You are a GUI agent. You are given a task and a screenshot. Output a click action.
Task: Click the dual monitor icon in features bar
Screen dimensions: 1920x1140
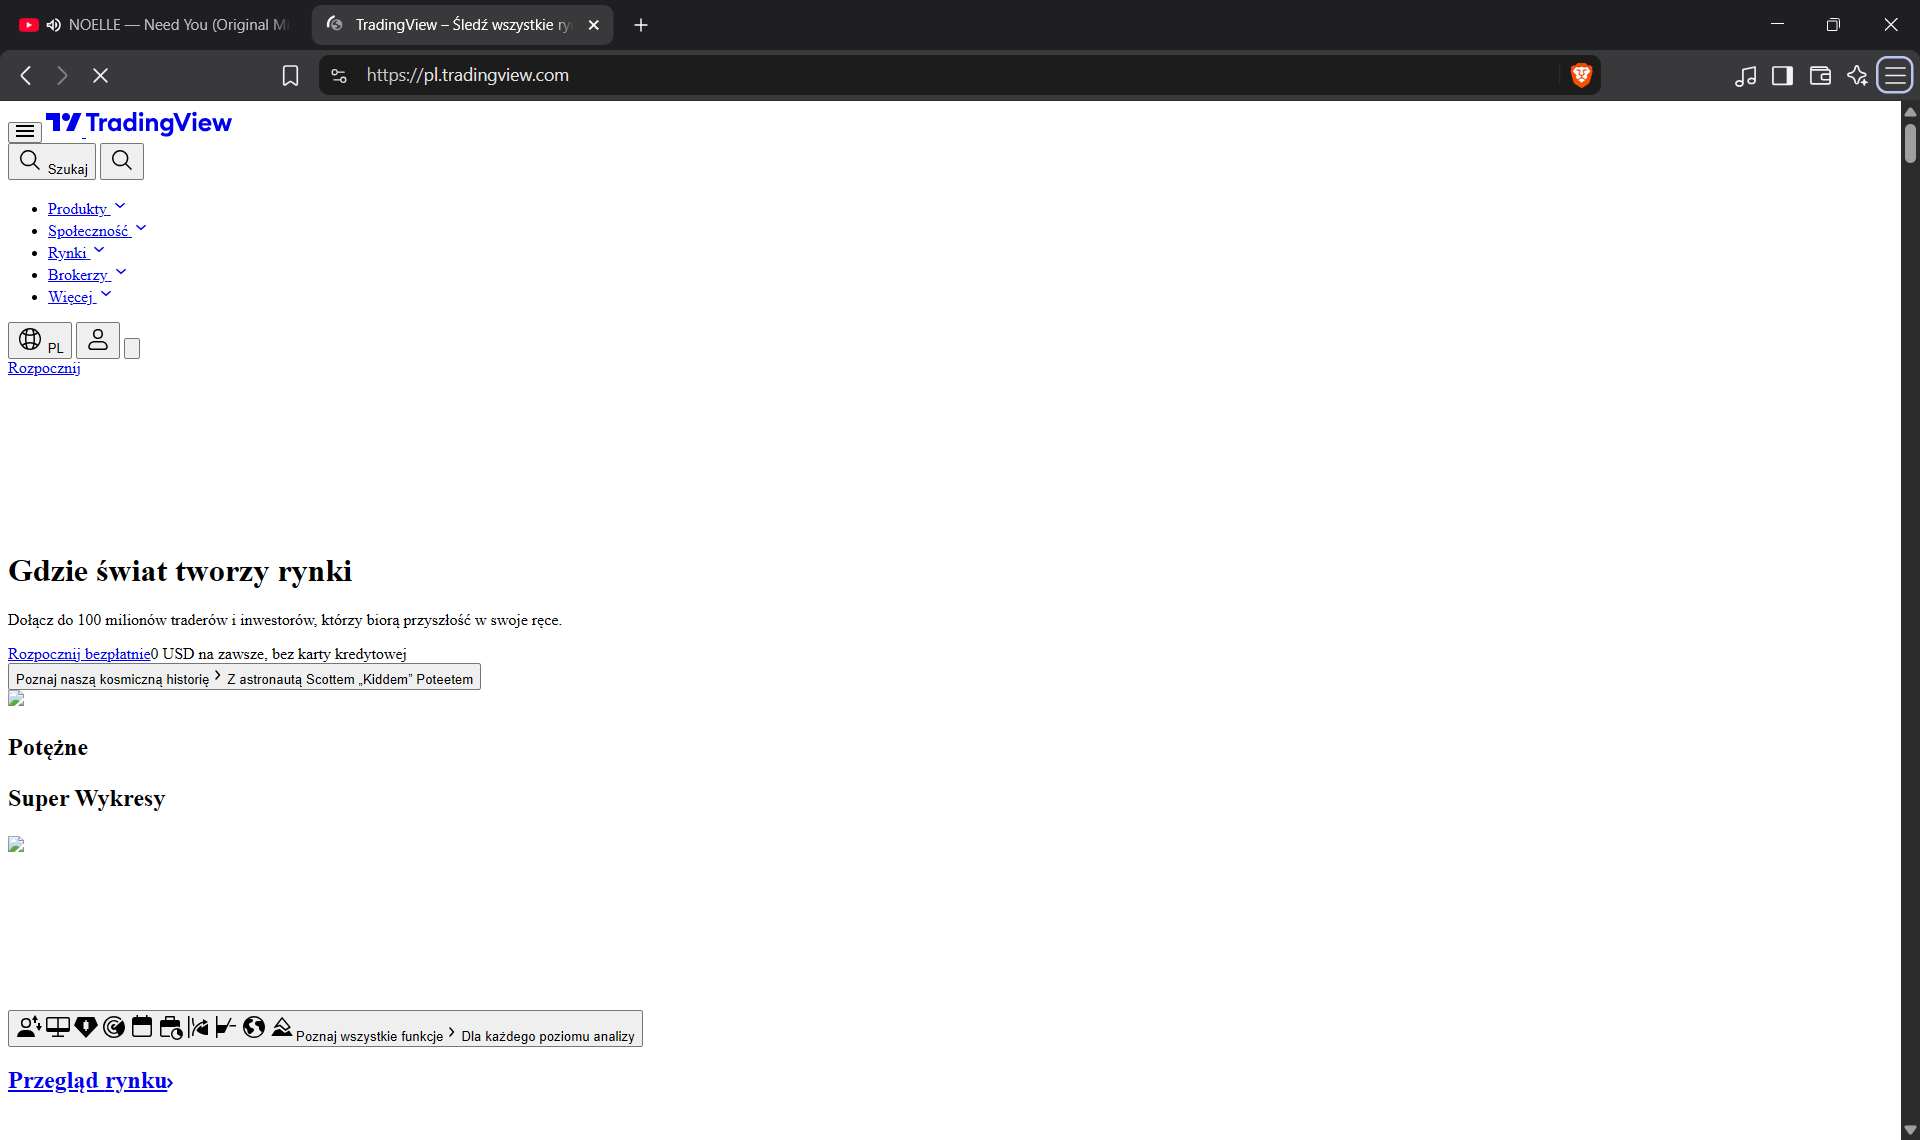pos(58,1027)
